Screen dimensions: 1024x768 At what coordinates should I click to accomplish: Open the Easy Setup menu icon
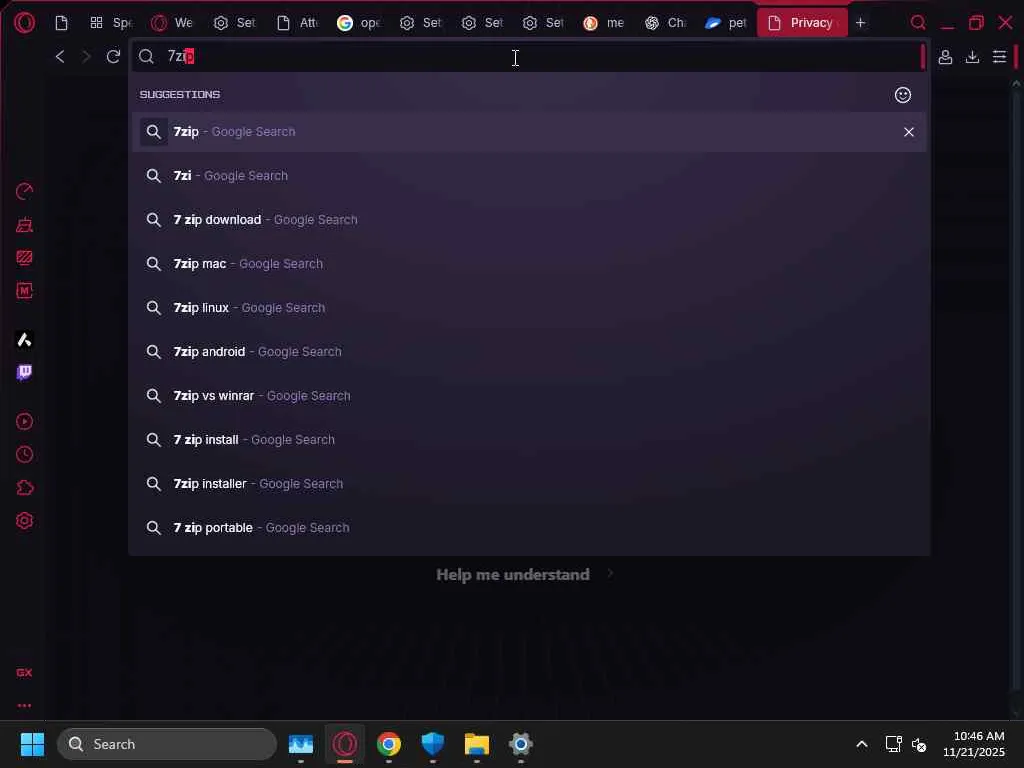click(x=999, y=57)
